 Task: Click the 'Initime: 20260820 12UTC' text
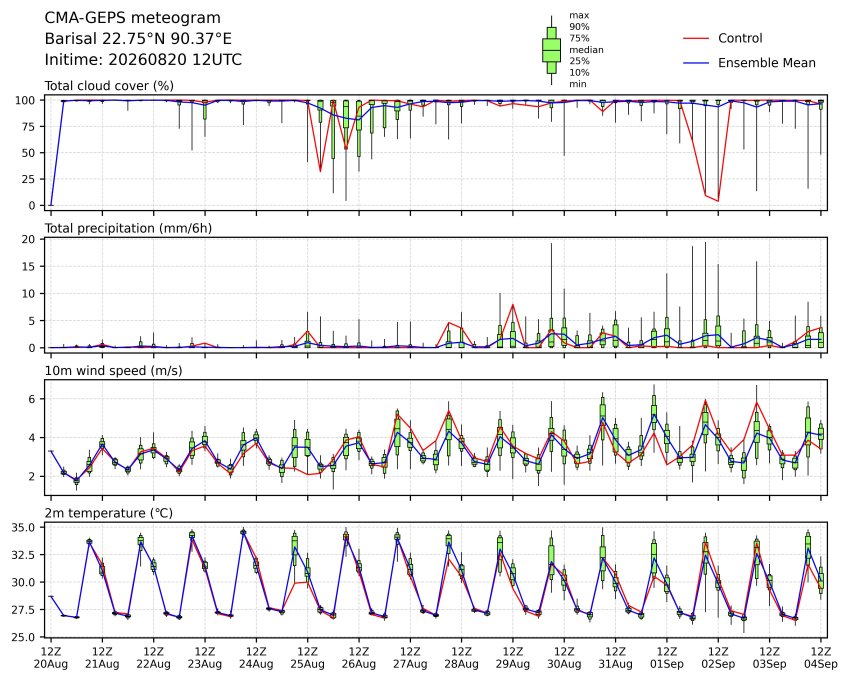pos(143,60)
